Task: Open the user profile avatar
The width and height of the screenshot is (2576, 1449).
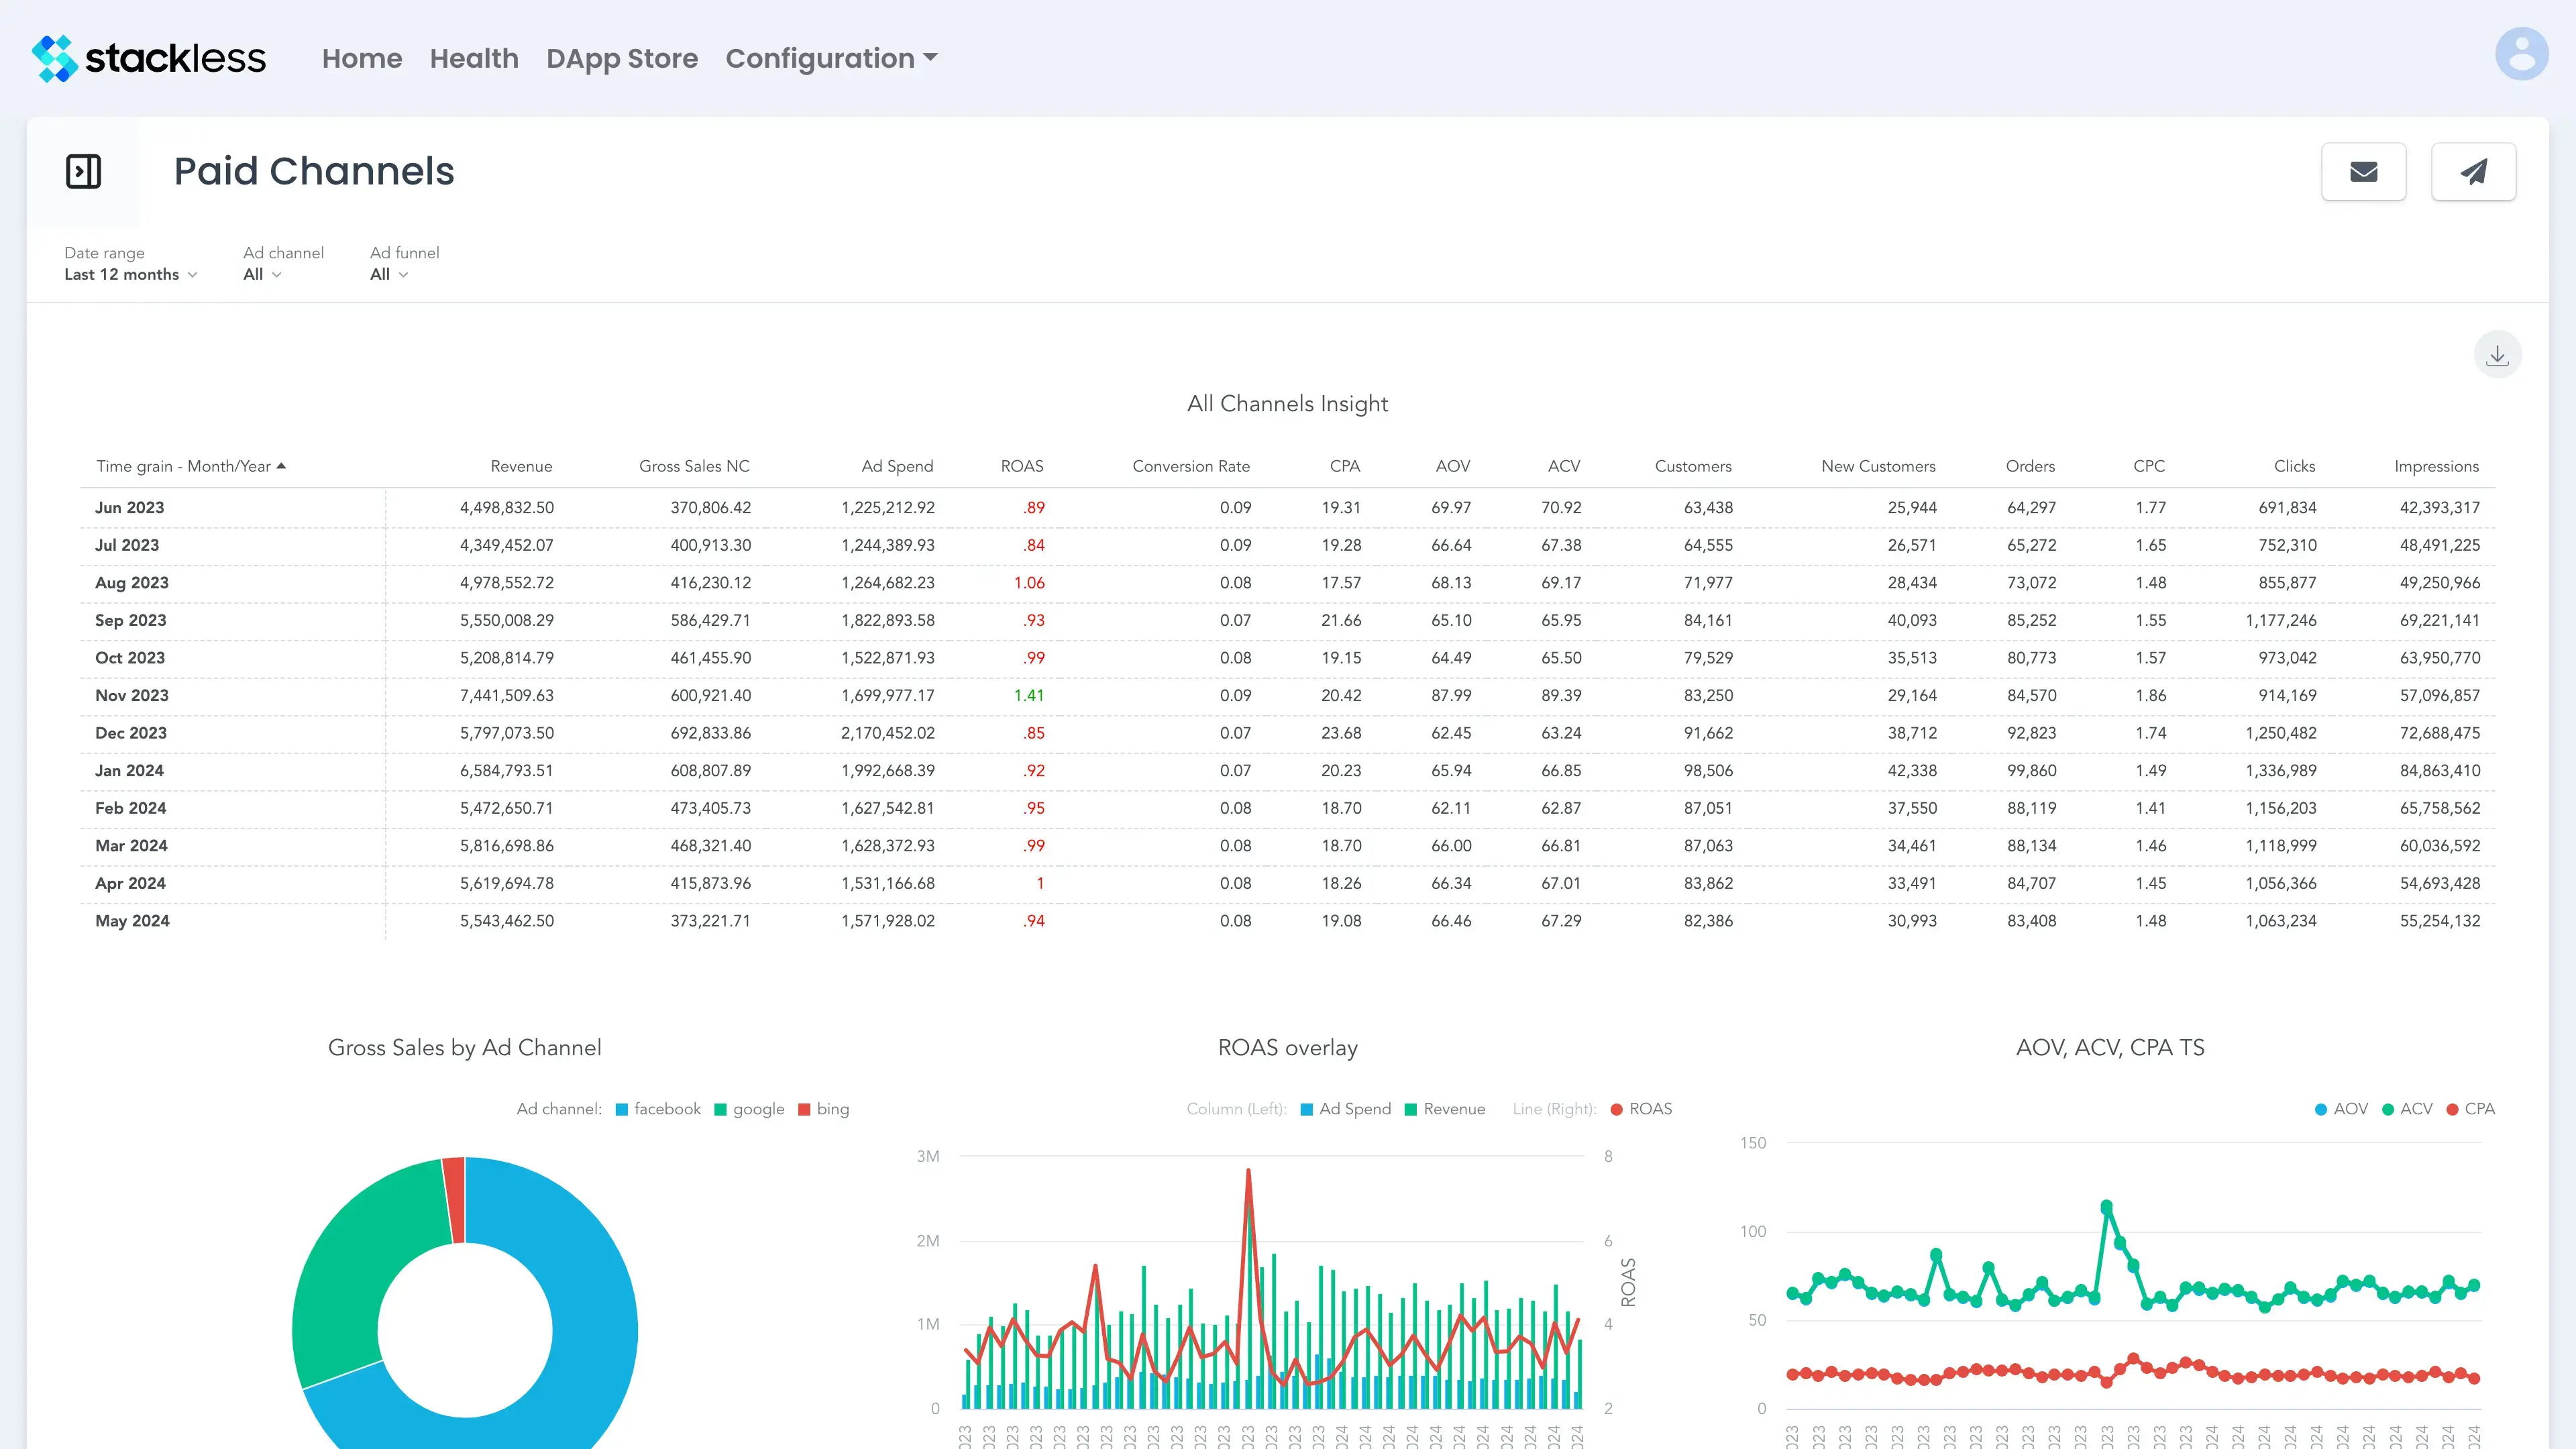Action: [x=2521, y=54]
